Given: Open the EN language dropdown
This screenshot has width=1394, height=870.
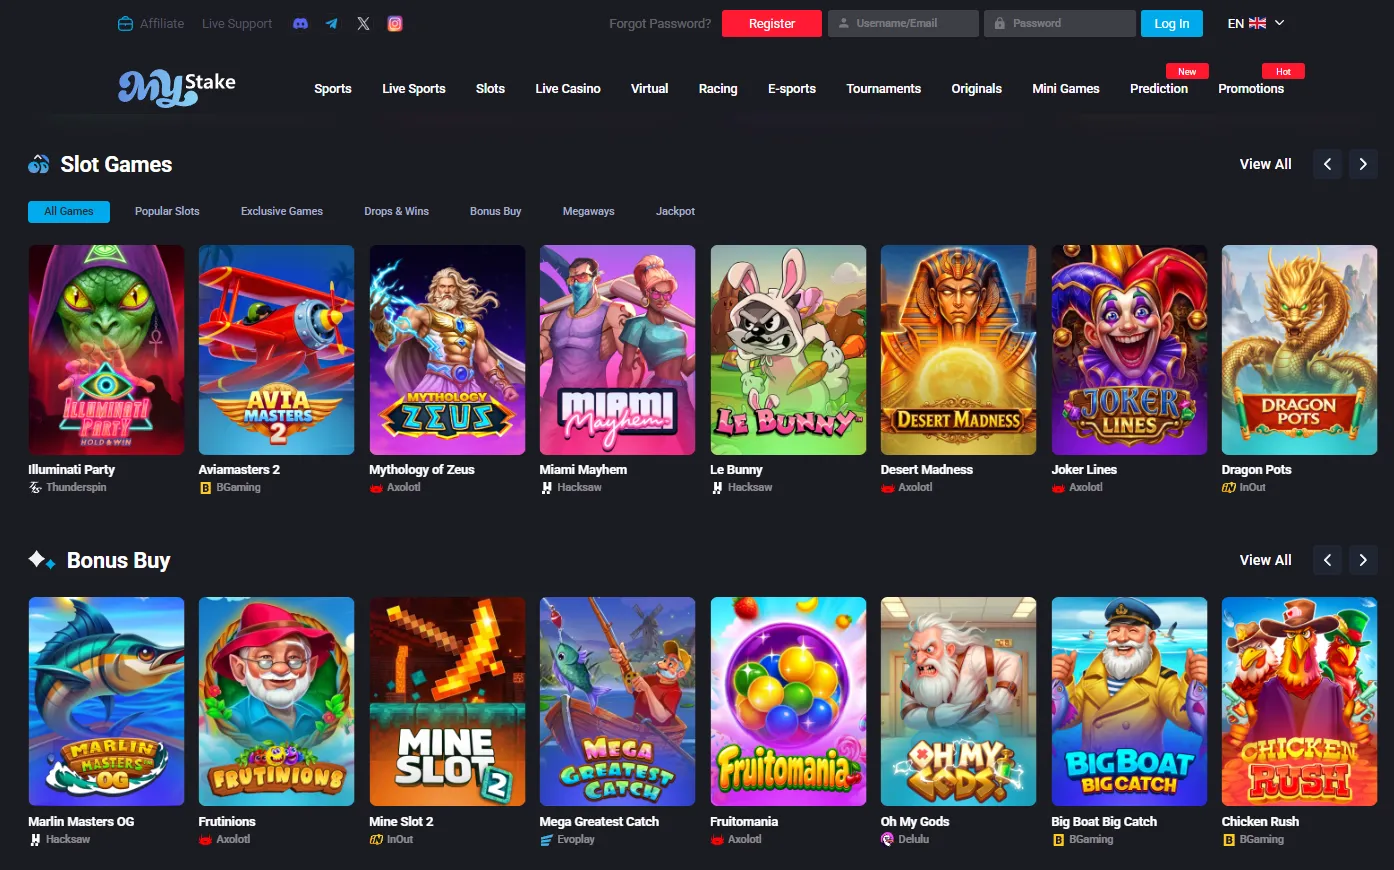Looking at the screenshot, I should point(1256,23).
